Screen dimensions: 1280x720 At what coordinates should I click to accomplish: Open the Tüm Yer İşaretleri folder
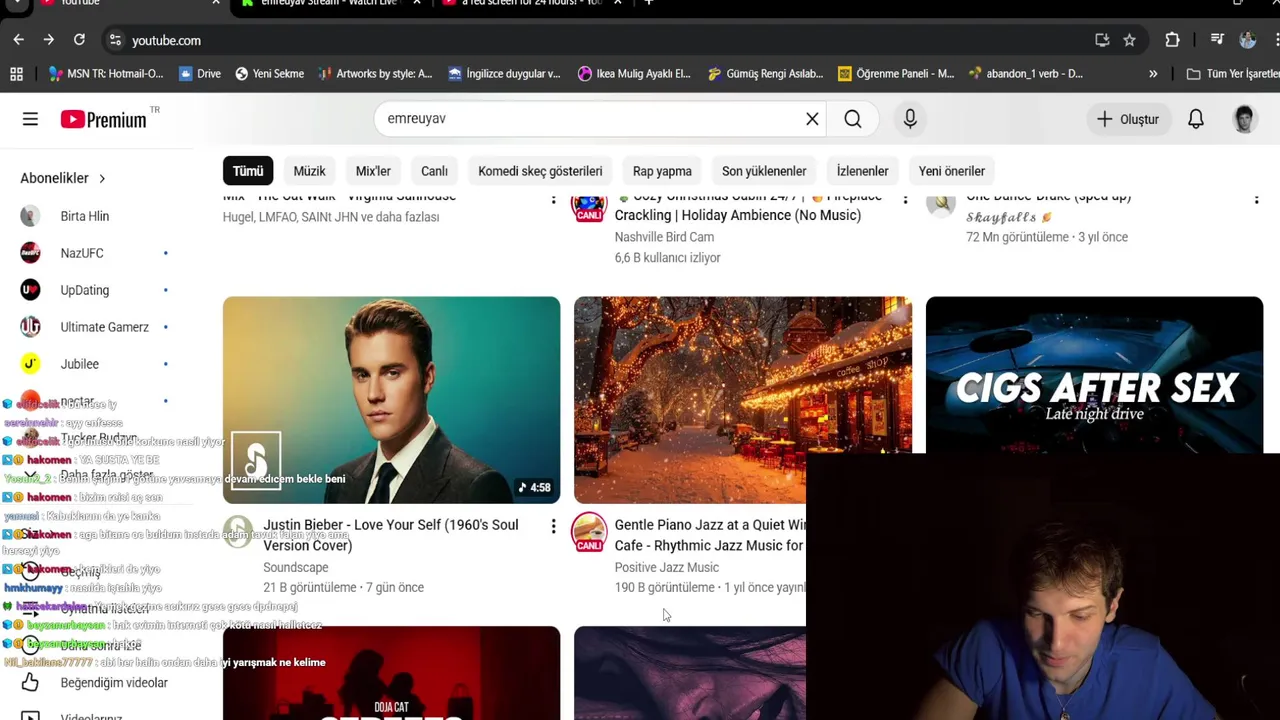tap(1232, 73)
